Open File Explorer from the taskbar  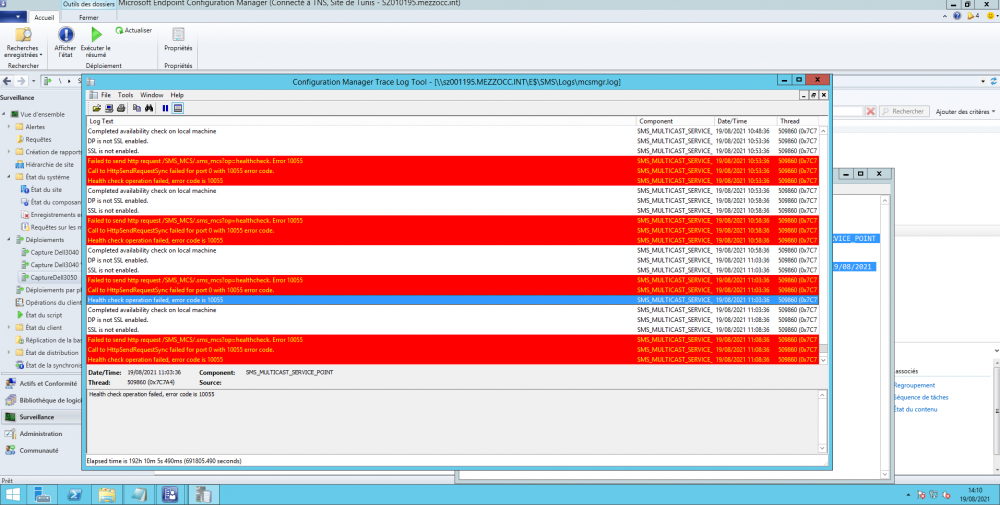107,495
